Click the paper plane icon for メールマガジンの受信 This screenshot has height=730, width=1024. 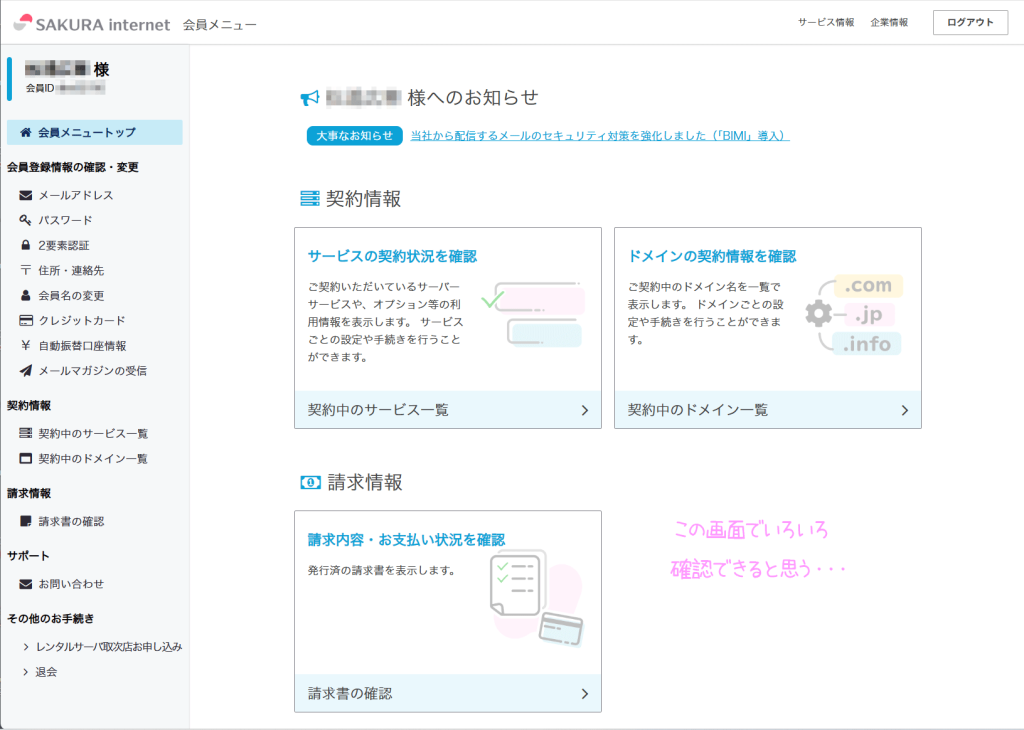click(26, 371)
